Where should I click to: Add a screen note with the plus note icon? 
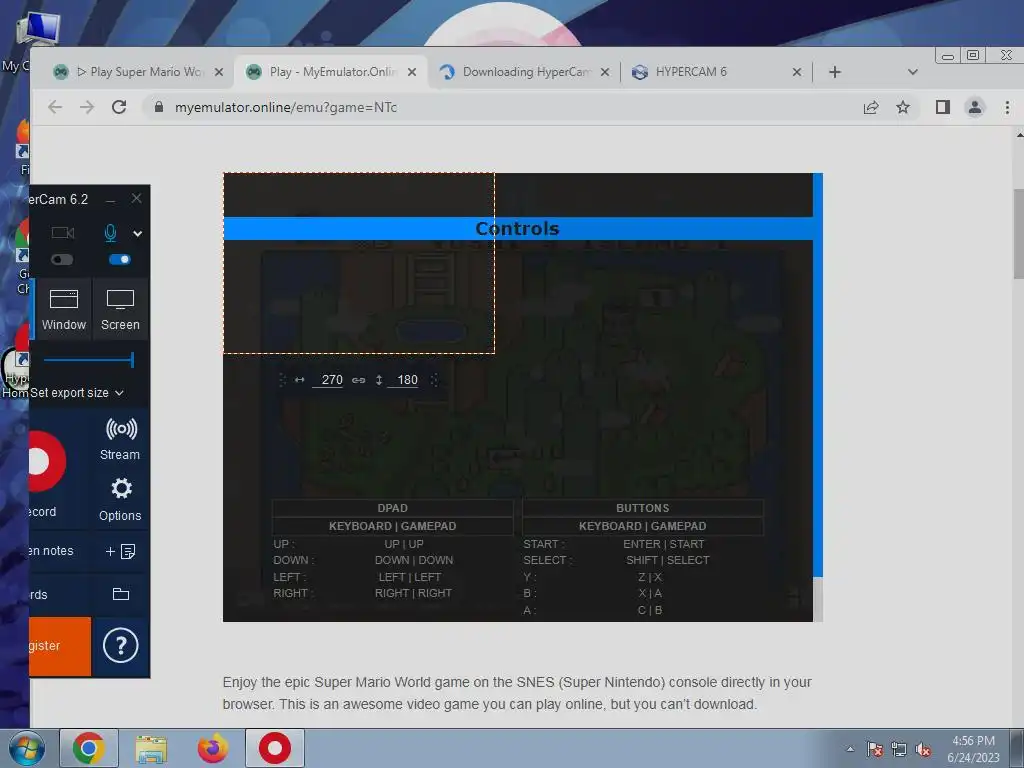pos(121,552)
